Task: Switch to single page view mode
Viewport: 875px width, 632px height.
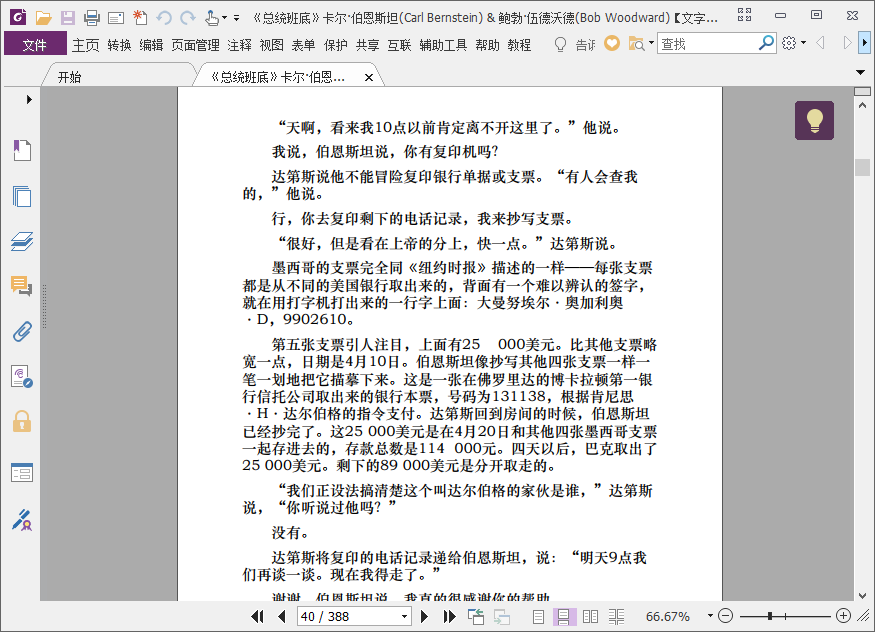Action: coord(538,616)
